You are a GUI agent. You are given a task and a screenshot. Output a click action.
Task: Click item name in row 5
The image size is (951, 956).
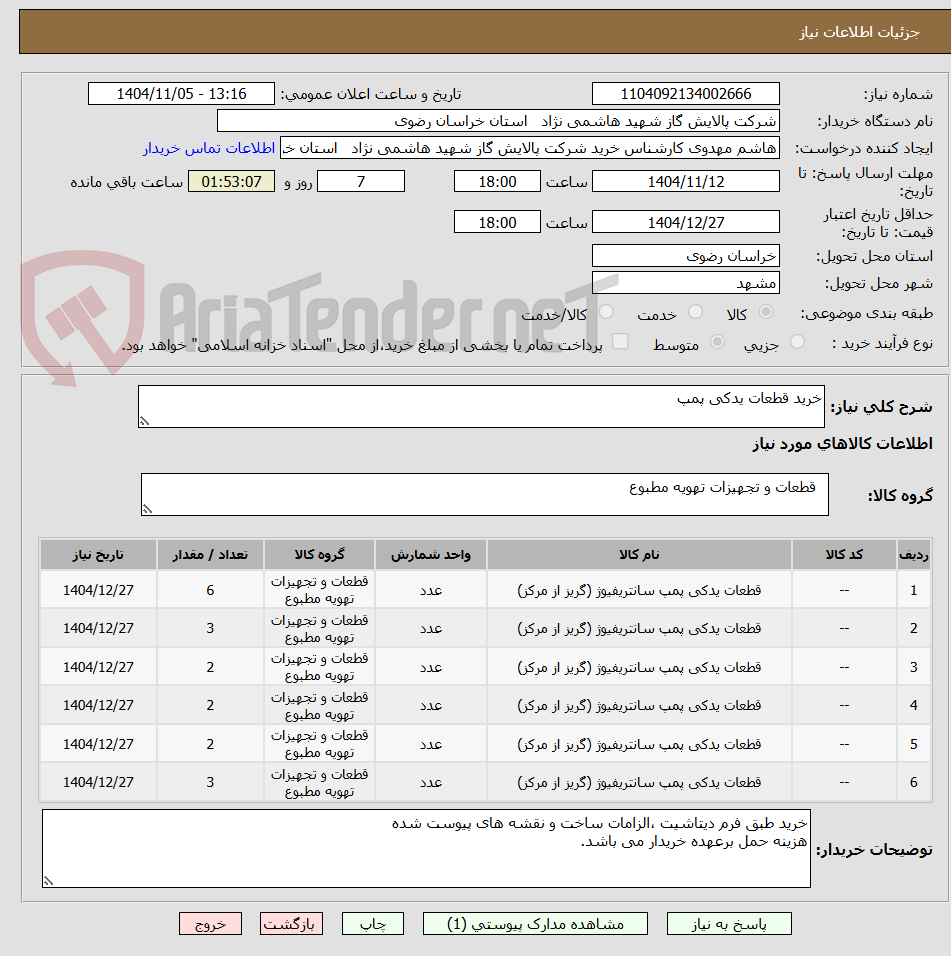point(639,744)
